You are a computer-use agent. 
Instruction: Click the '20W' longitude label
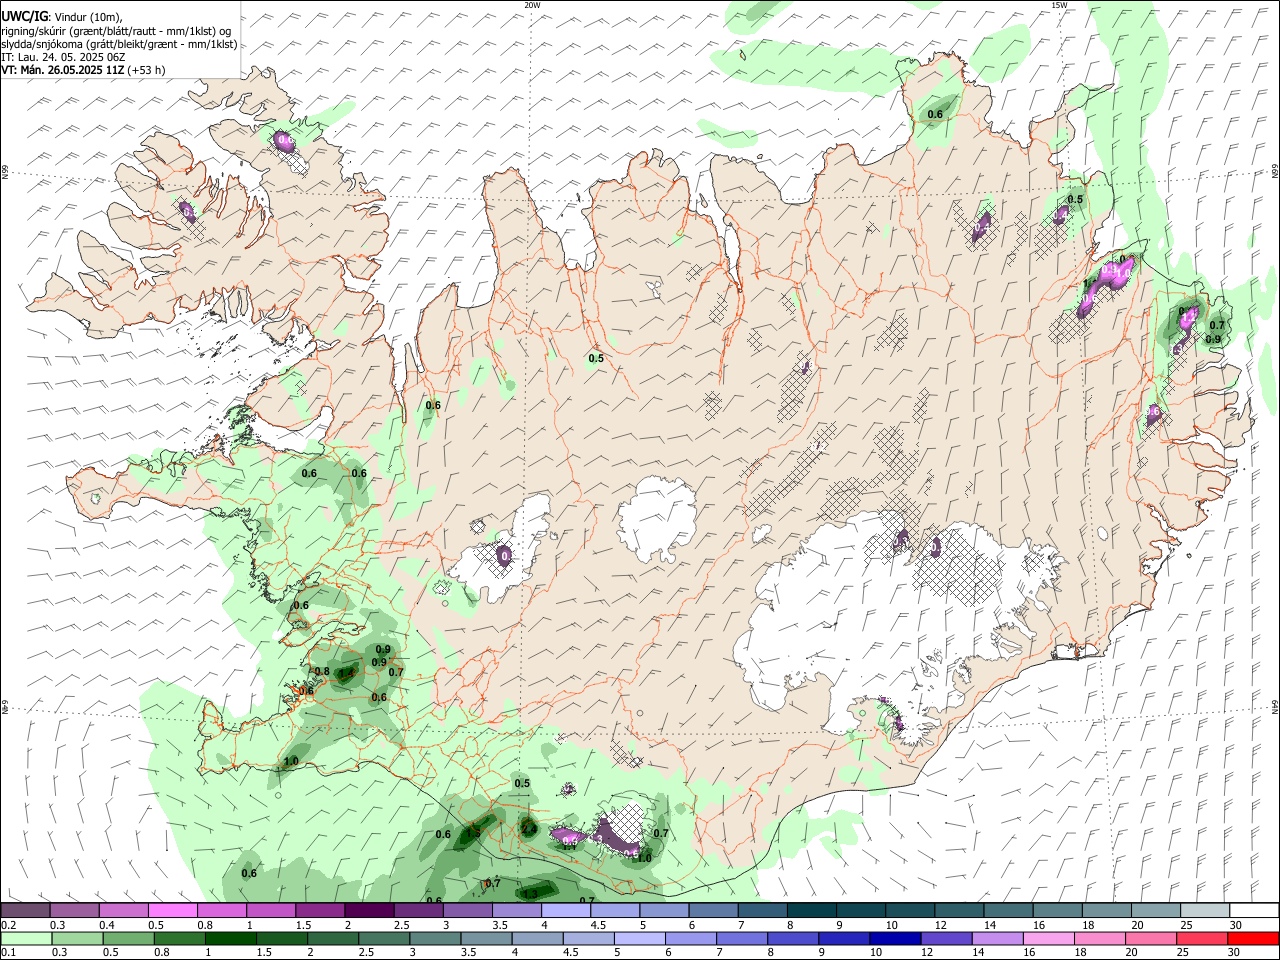(532, 5)
